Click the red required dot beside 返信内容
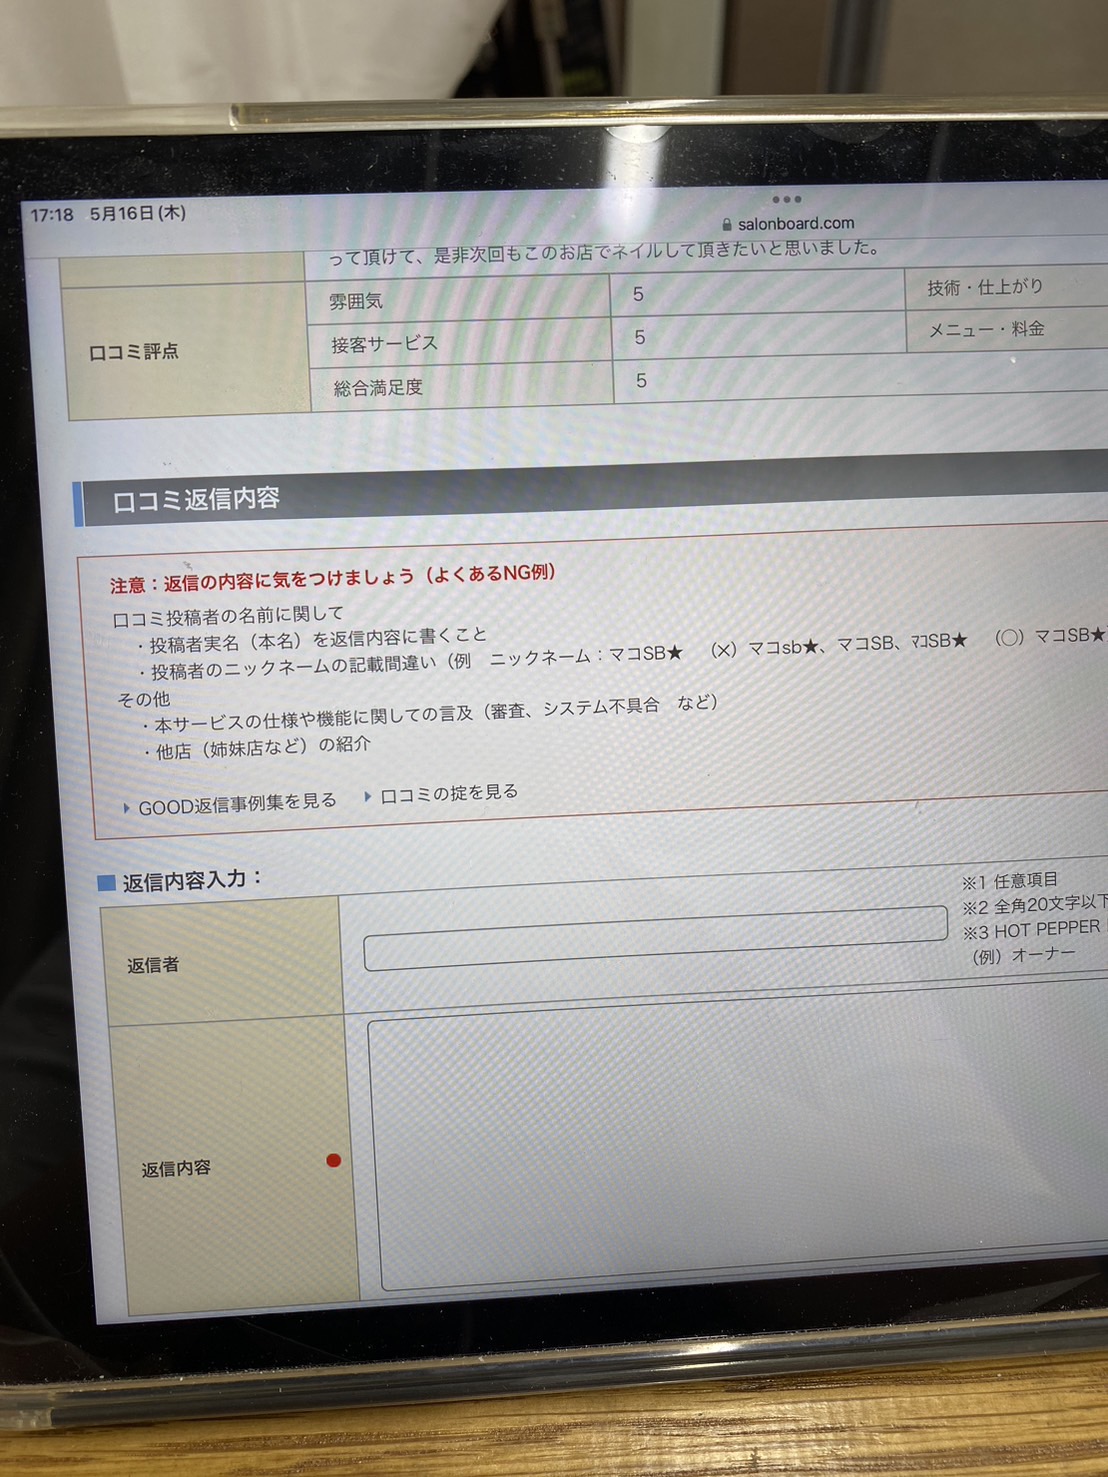 pyautogui.click(x=334, y=1160)
